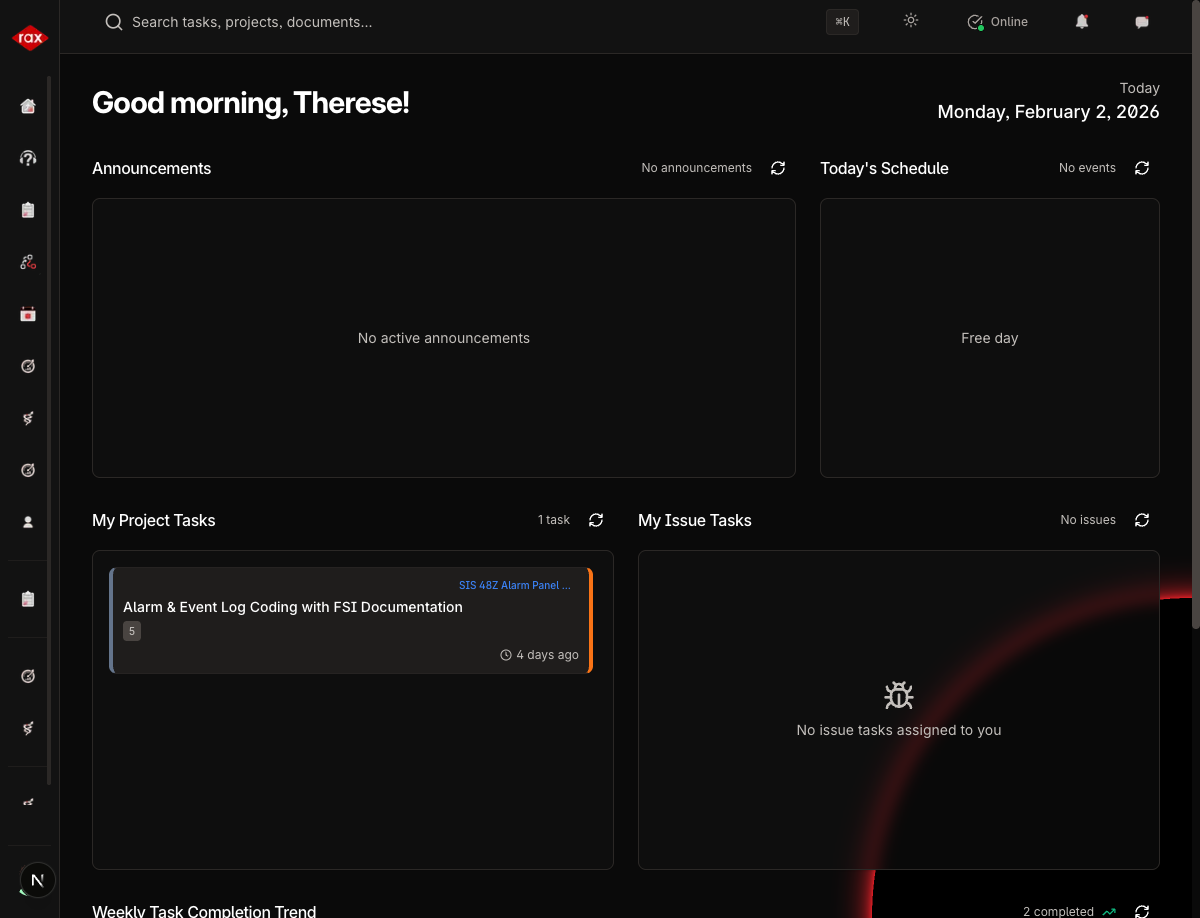Screen dimensions: 1200x918
Task: Click the round N button at bottom left
Action: pyautogui.click(x=38, y=880)
